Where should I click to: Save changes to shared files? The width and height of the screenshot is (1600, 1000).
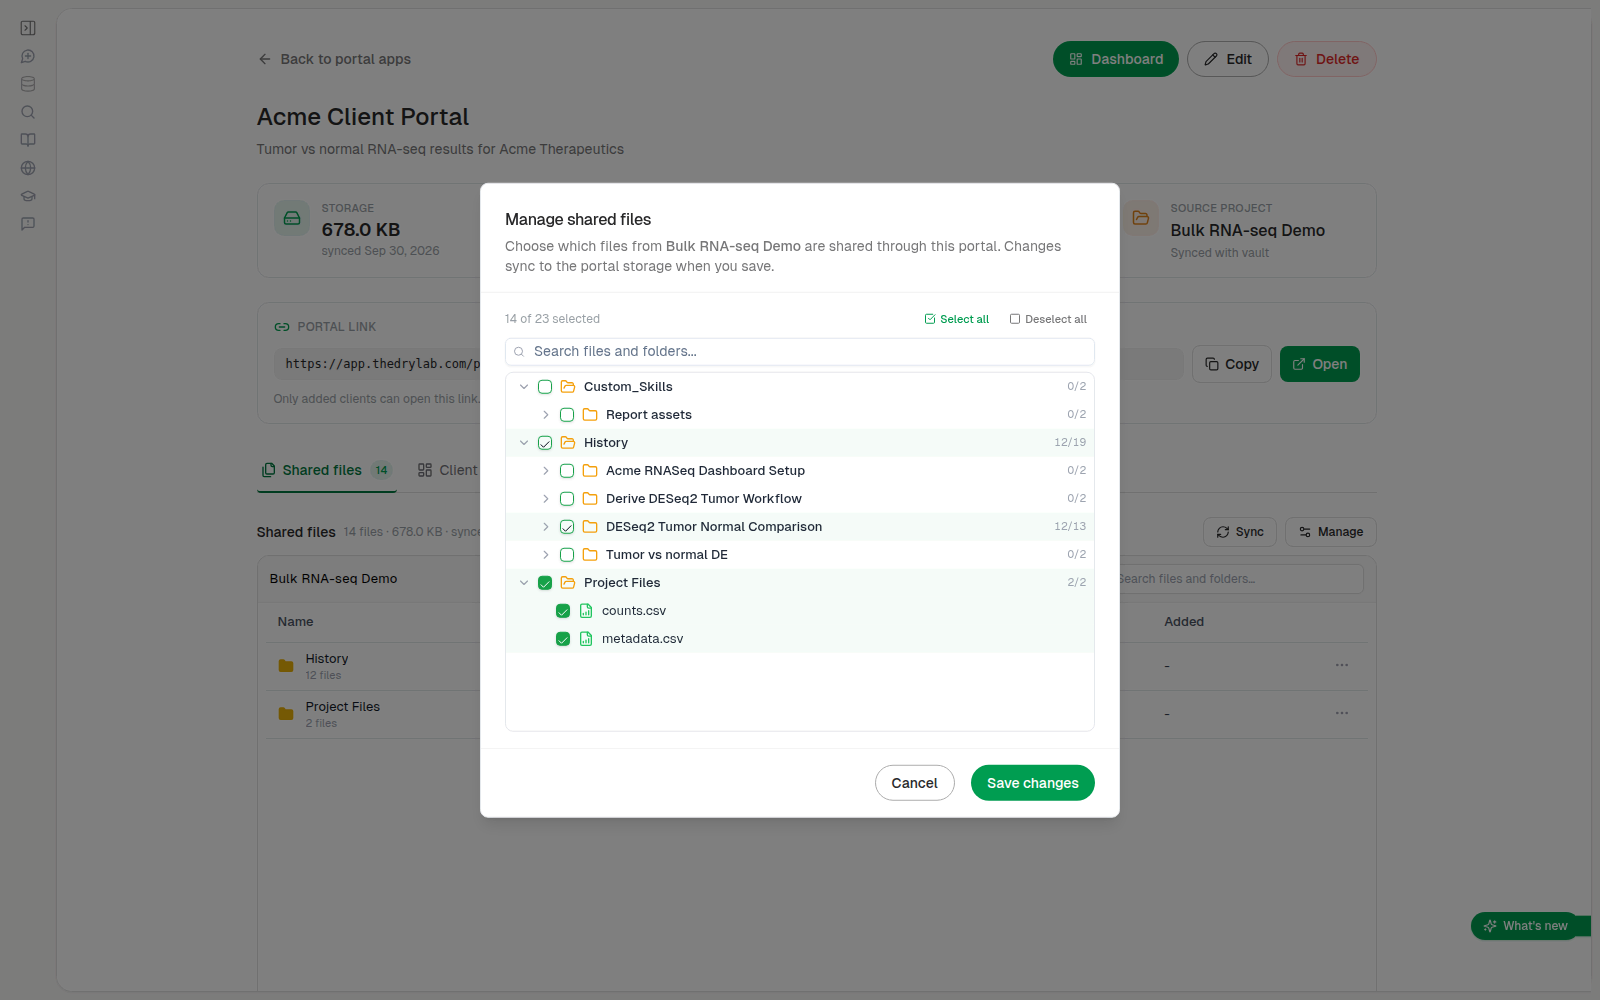(1033, 783)
